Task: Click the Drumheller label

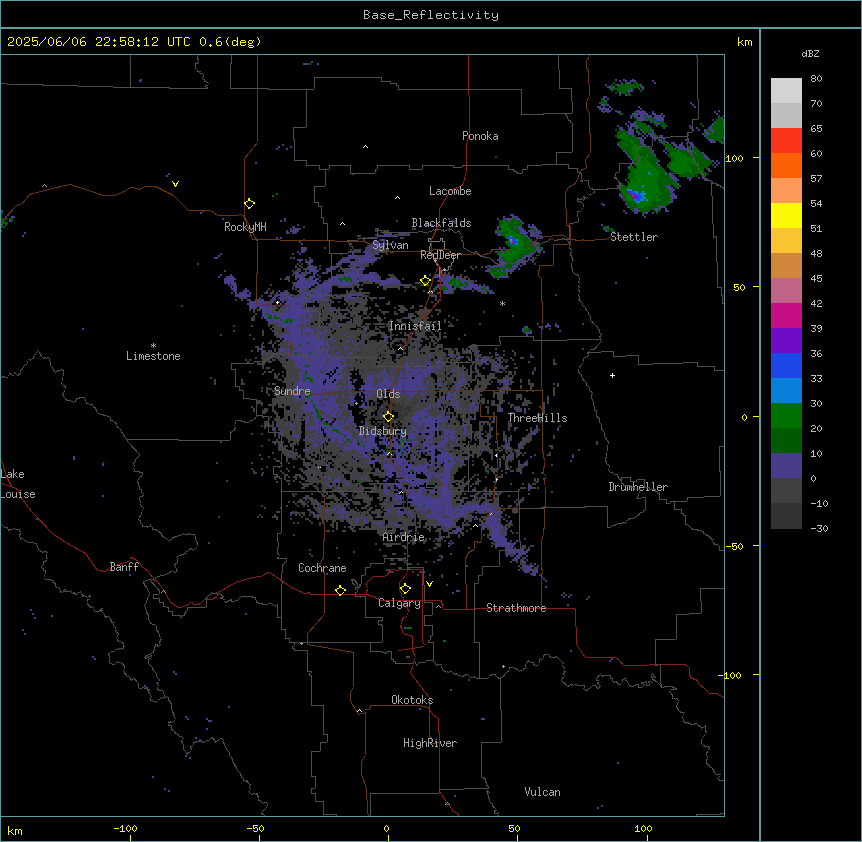Action: [x=638, y=487]
